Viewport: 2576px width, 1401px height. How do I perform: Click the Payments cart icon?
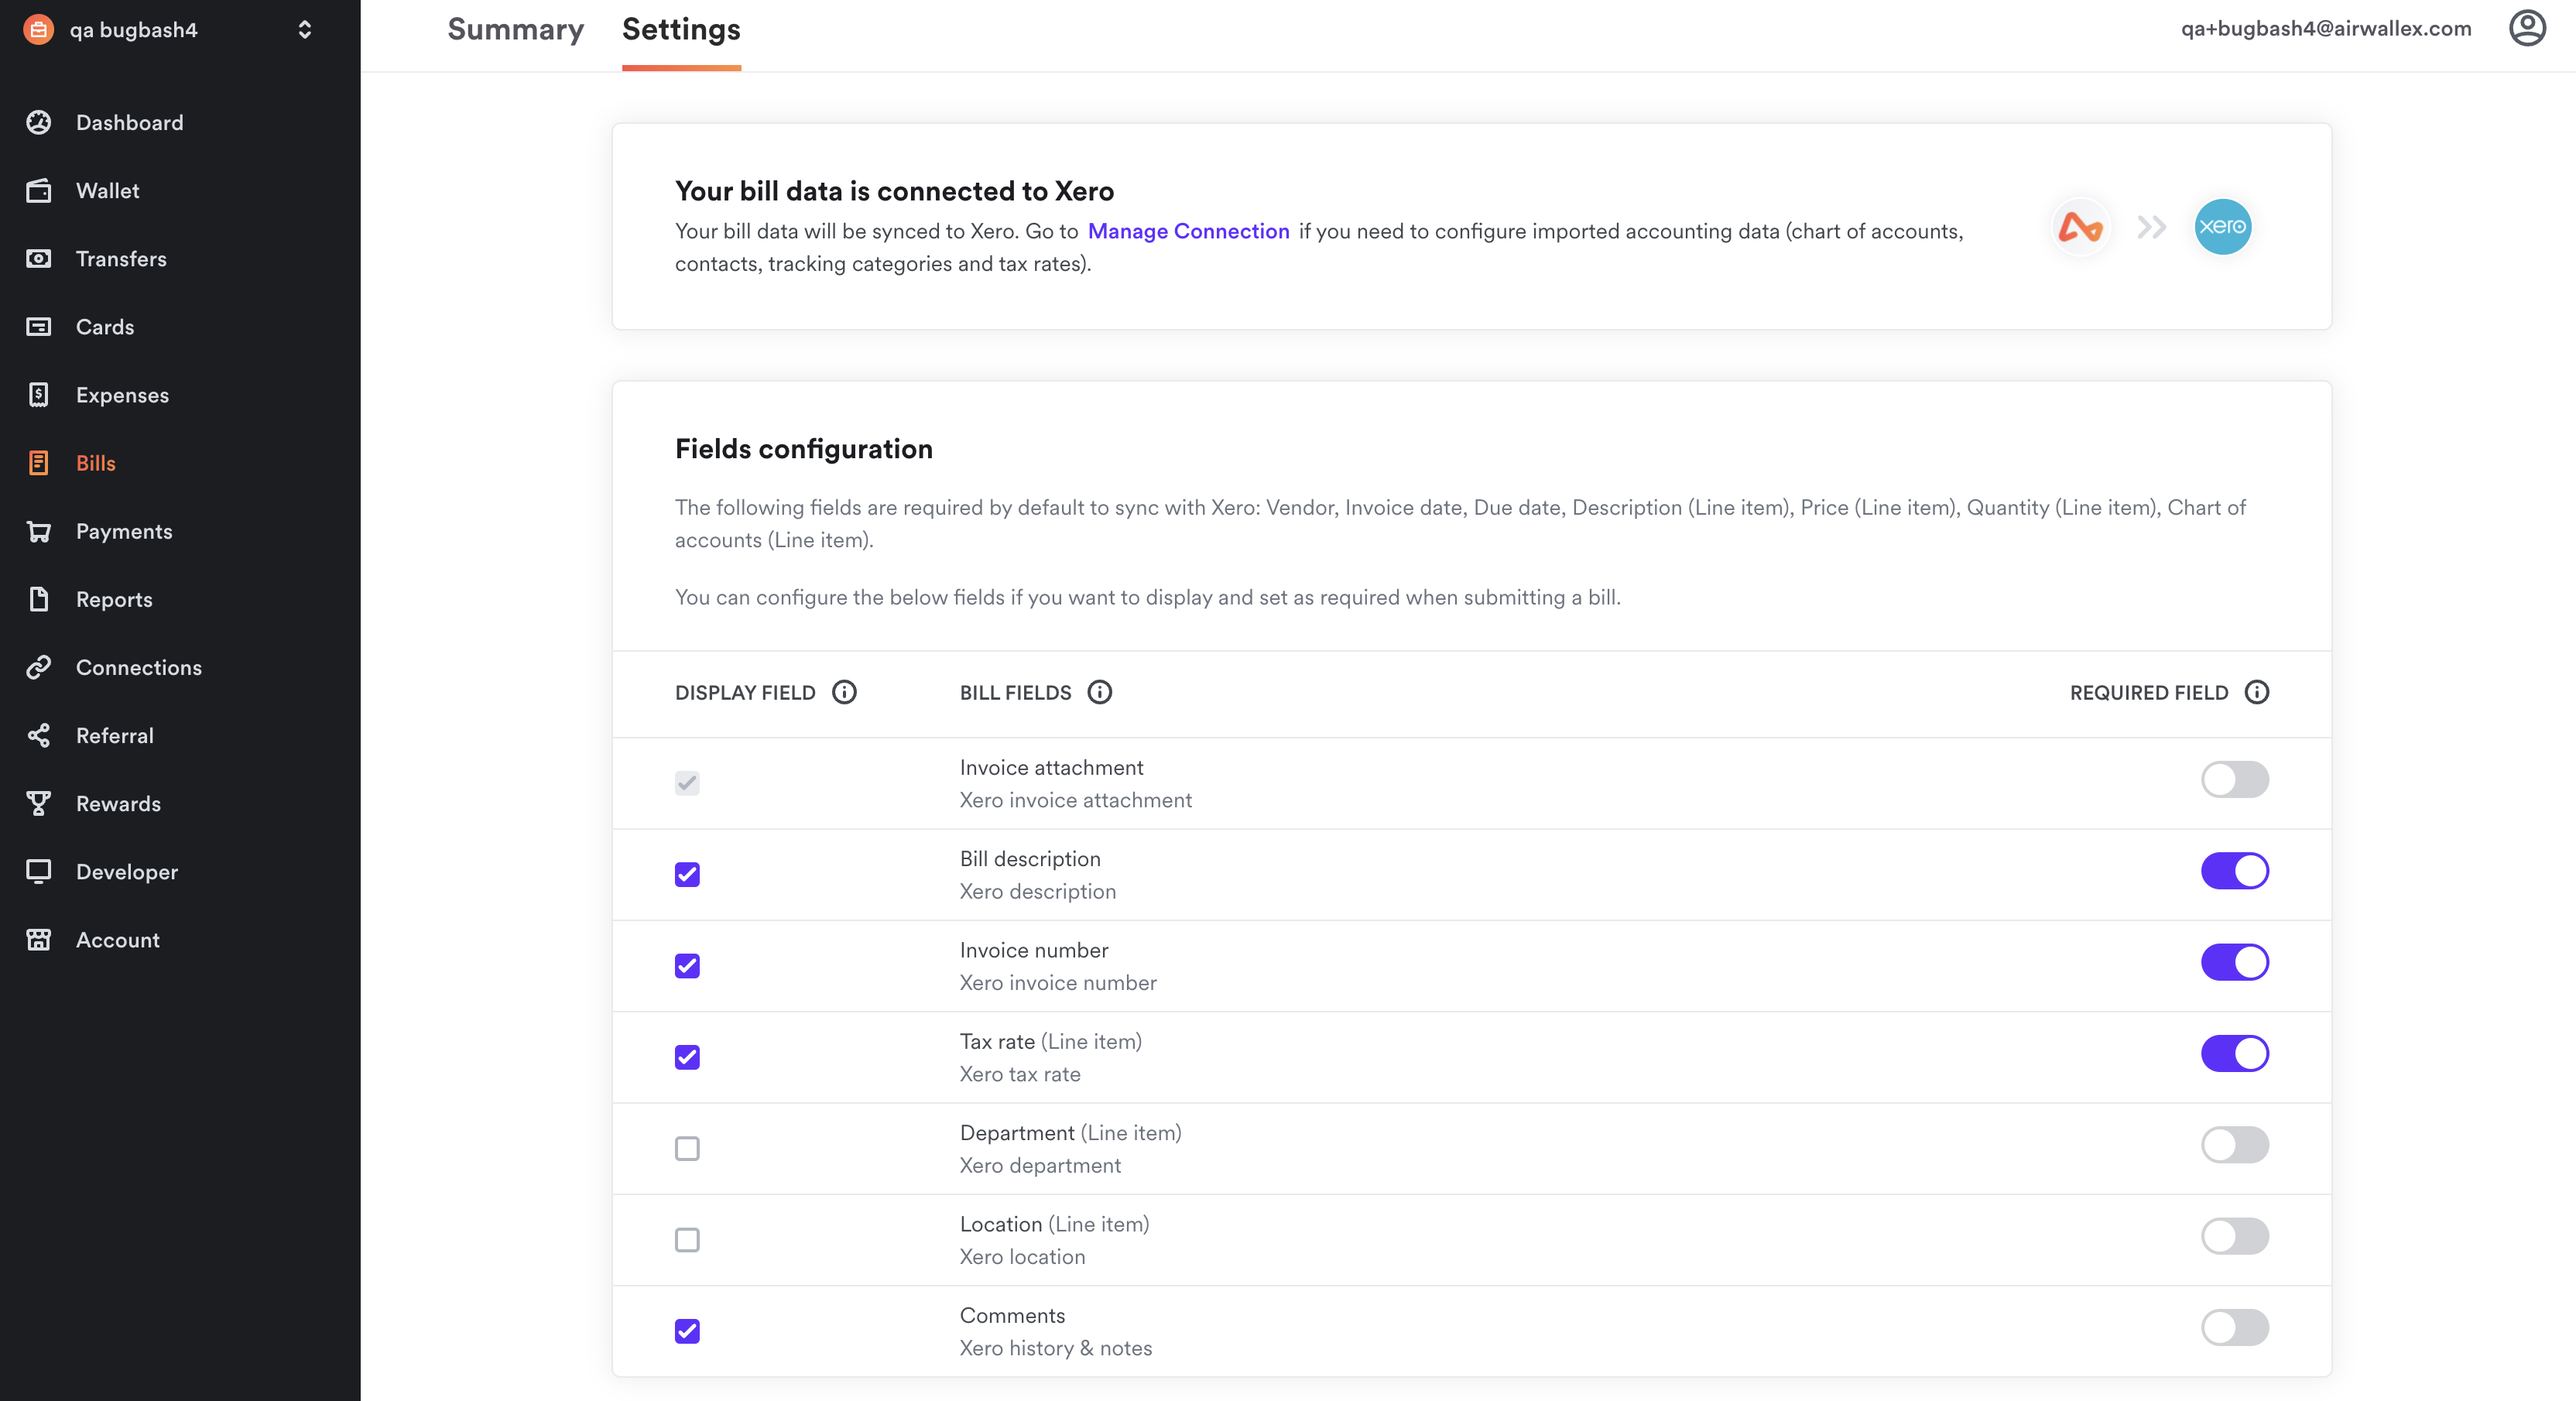pos(38,531)
